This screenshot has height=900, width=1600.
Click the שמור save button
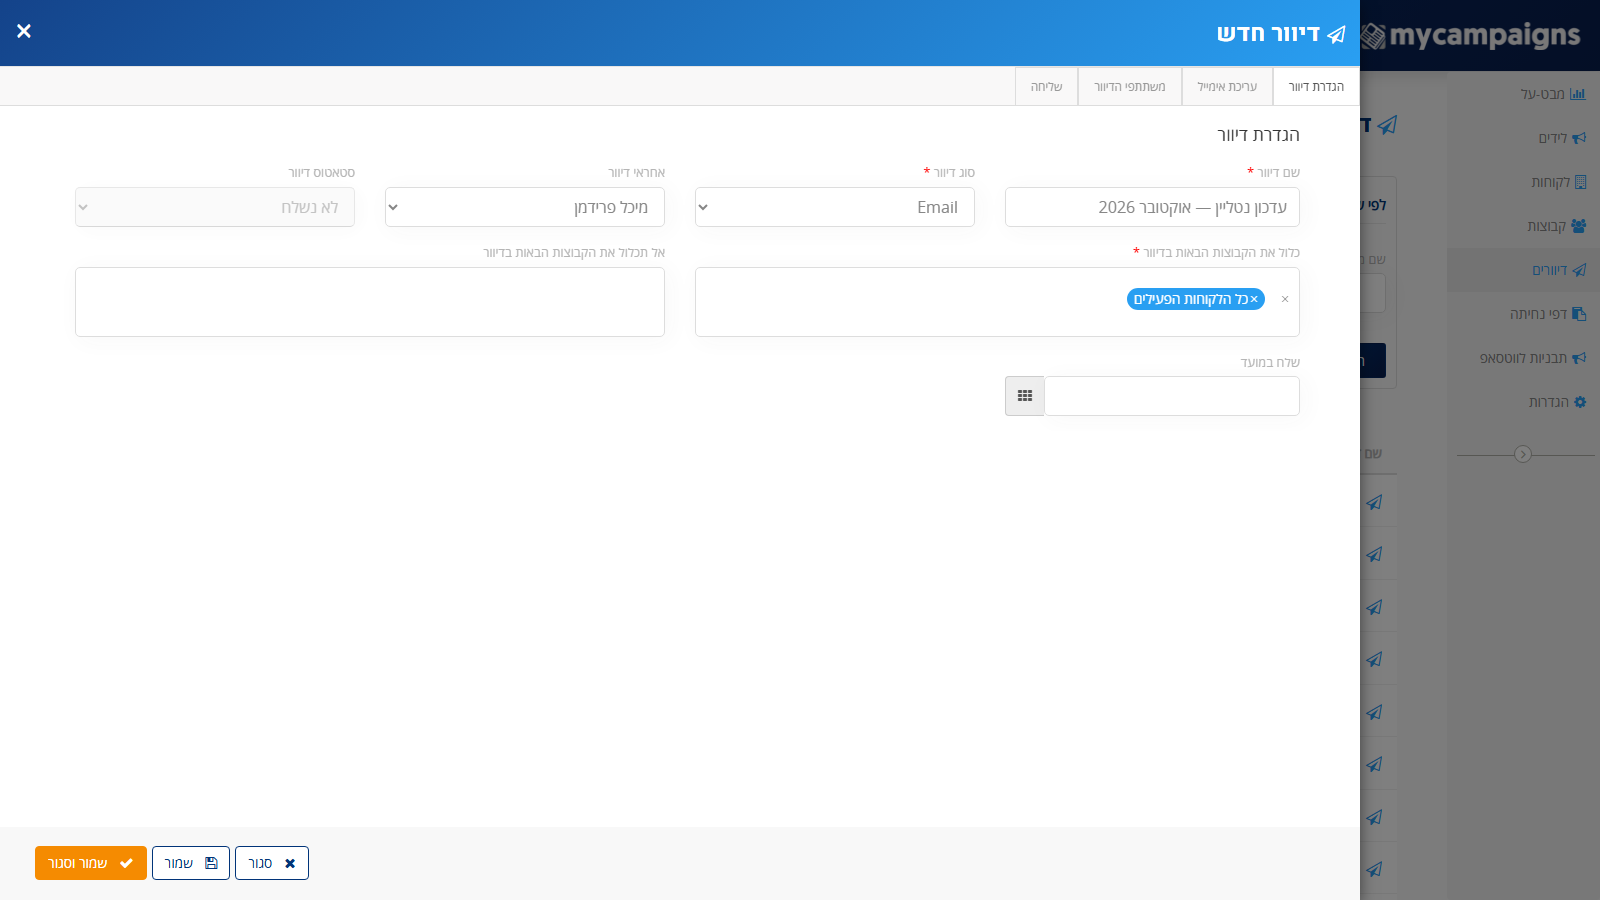tap(191, 863)
